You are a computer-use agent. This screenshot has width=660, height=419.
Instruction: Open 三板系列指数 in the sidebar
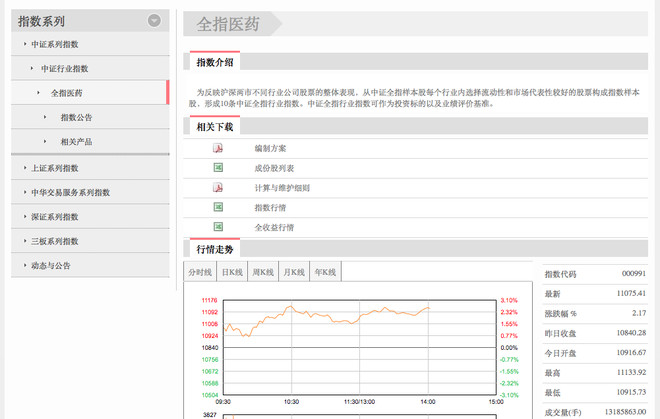(55, 241)
